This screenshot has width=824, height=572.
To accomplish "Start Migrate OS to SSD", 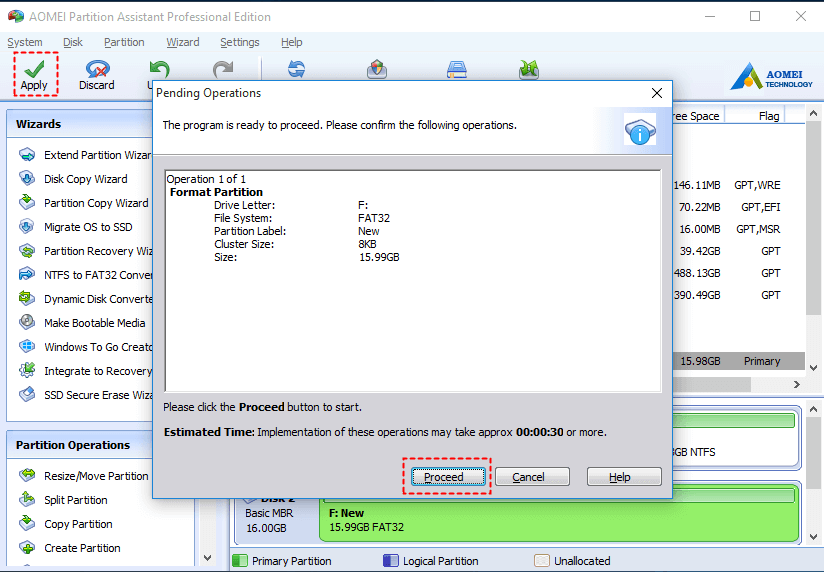I will coord(76,227).
